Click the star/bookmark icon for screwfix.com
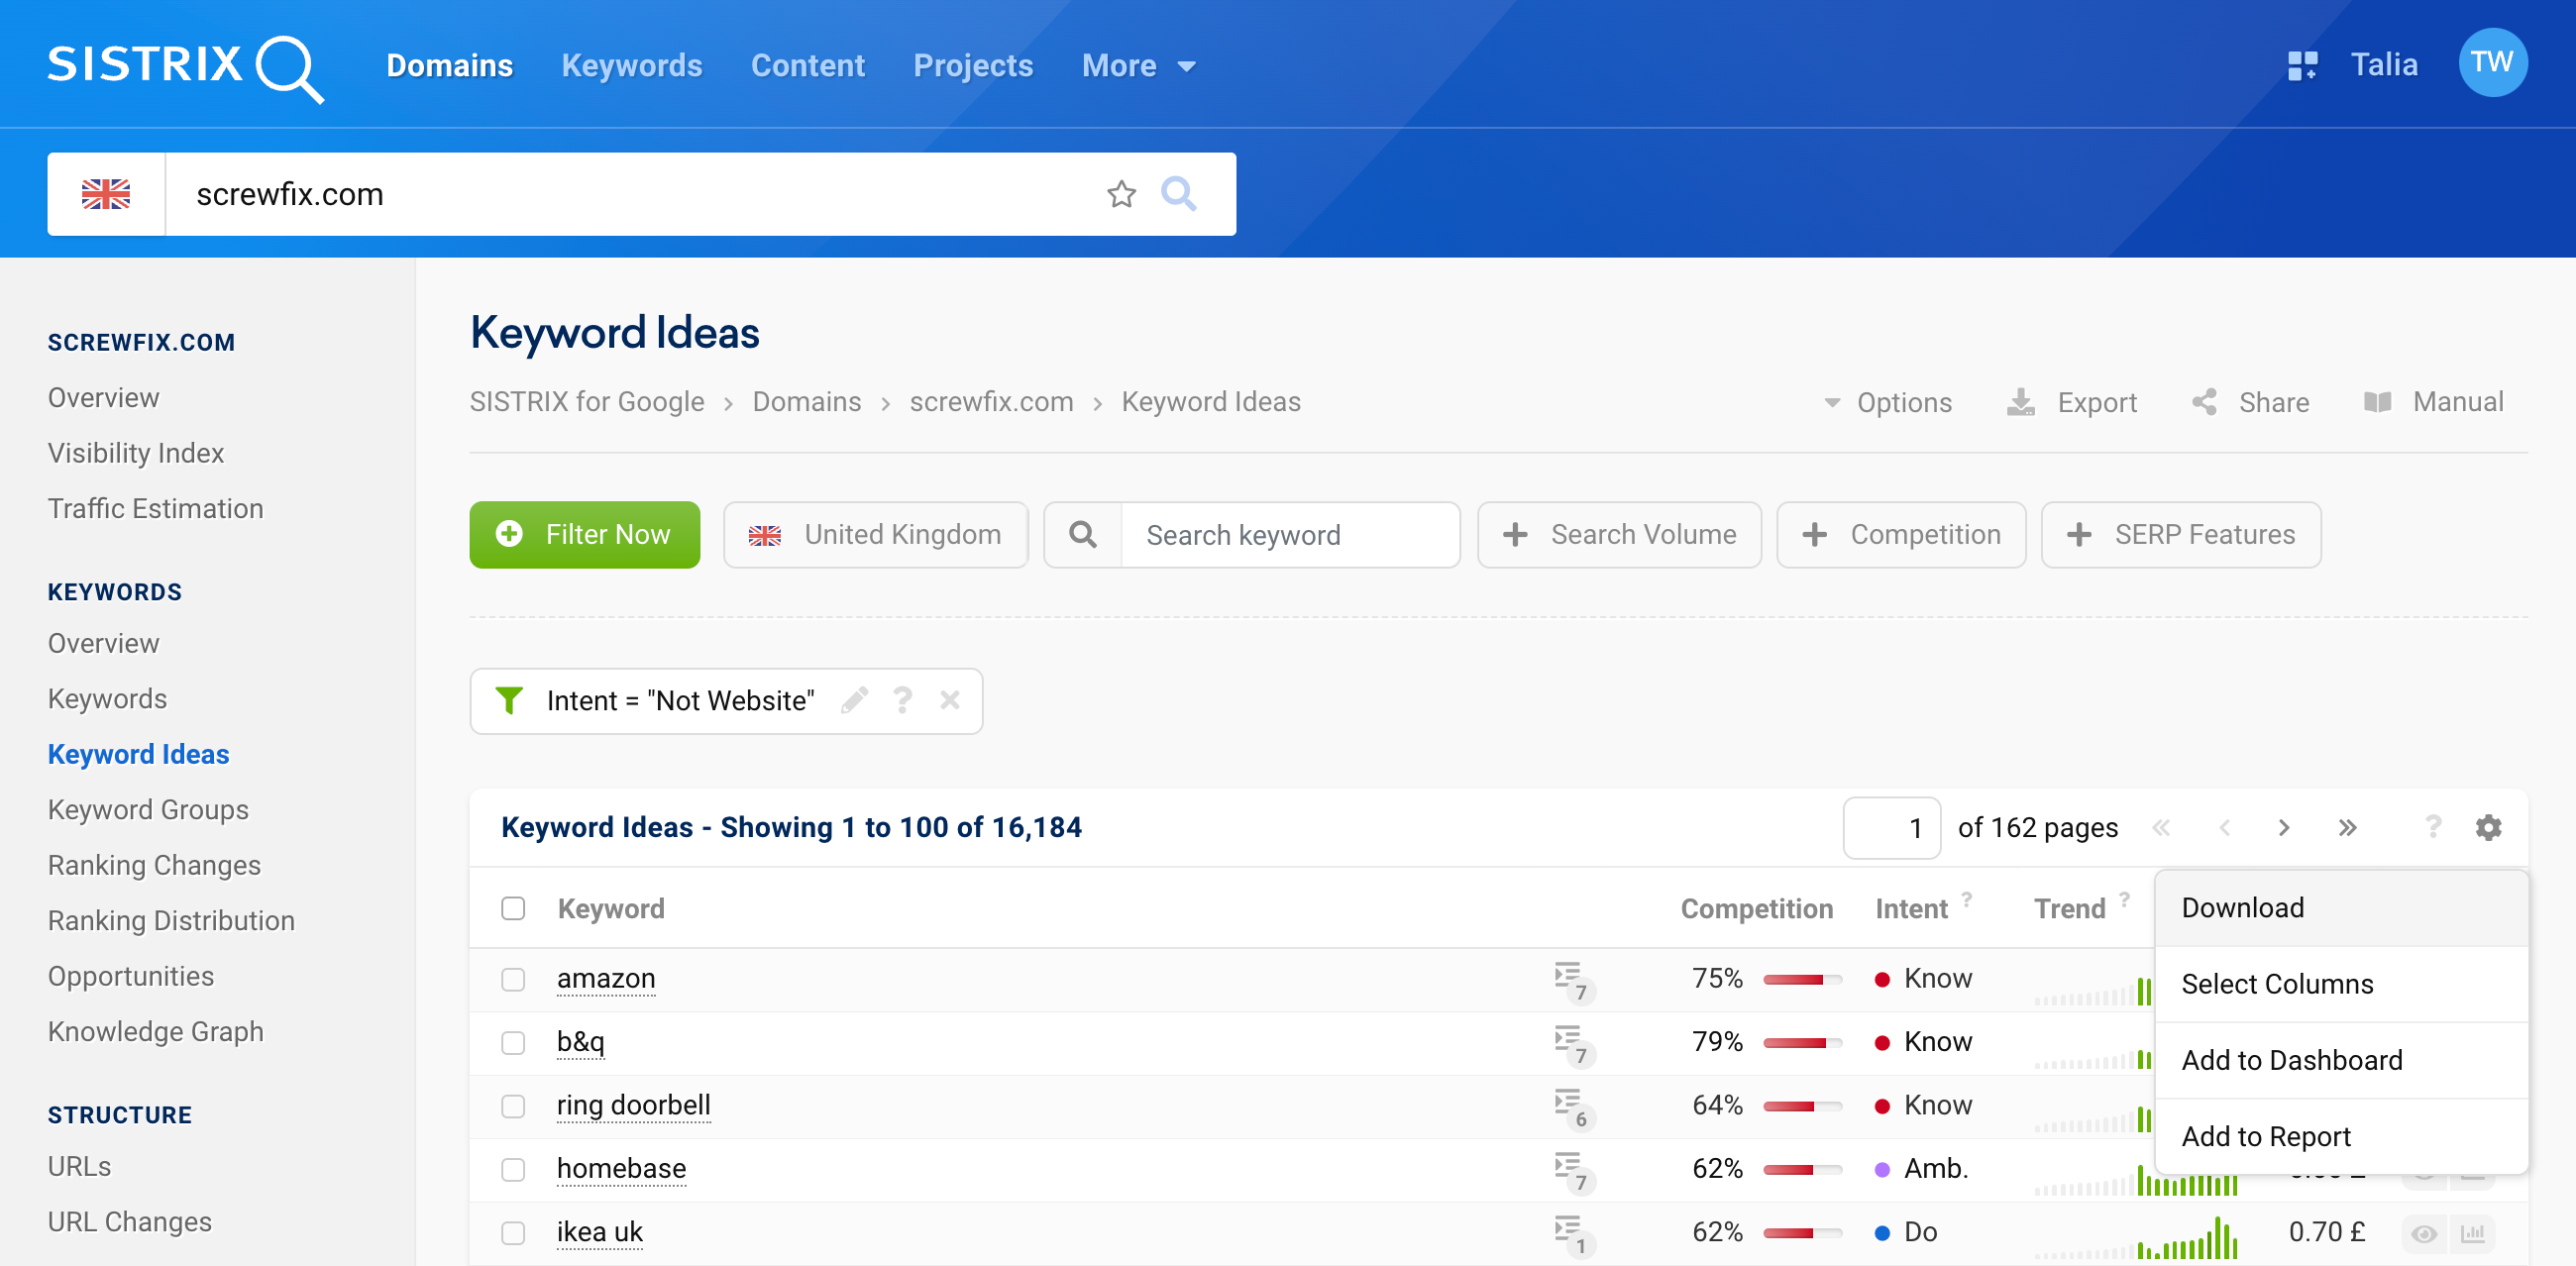The image size is (2576, 1266). [1123, 192]
